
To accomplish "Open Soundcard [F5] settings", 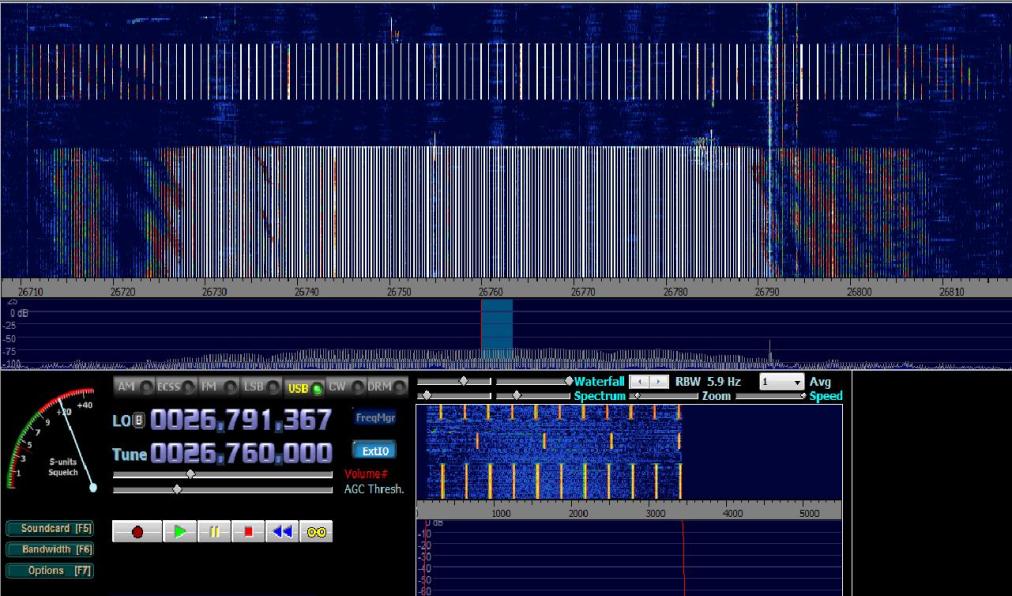I will click(50, 528).
